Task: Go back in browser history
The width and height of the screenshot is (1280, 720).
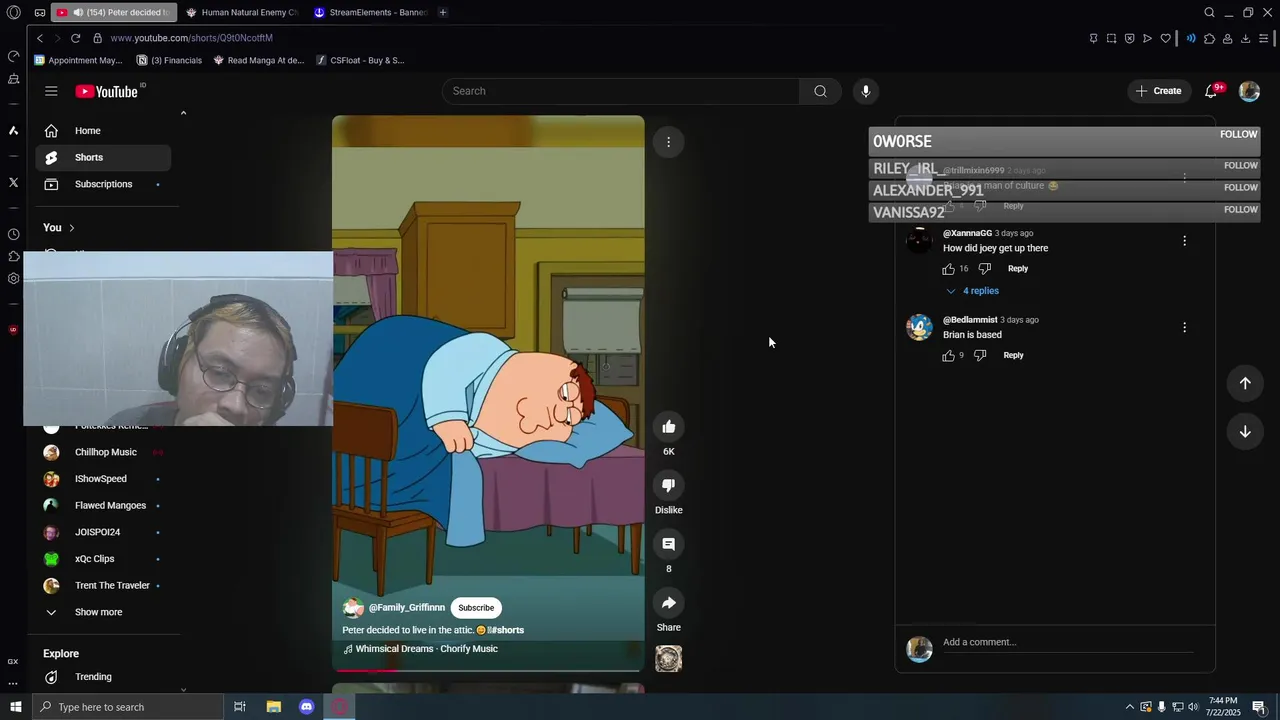Action: (40, 38)
